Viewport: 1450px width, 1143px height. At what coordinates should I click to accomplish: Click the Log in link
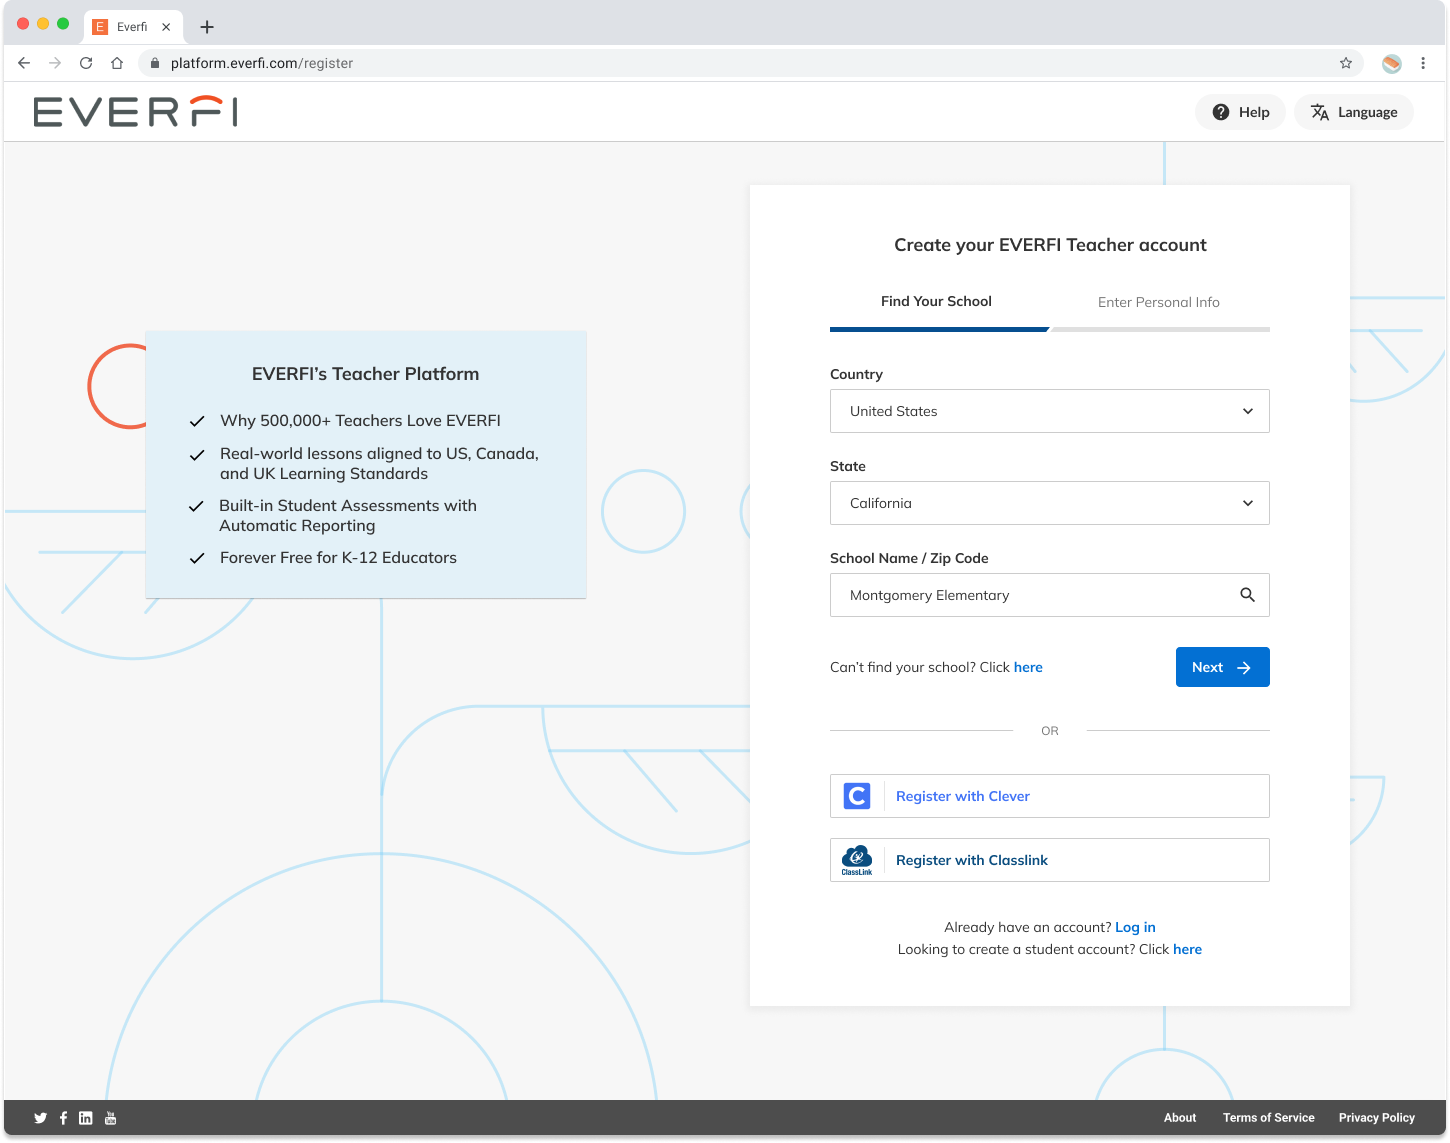click(x=1135, y=927)
